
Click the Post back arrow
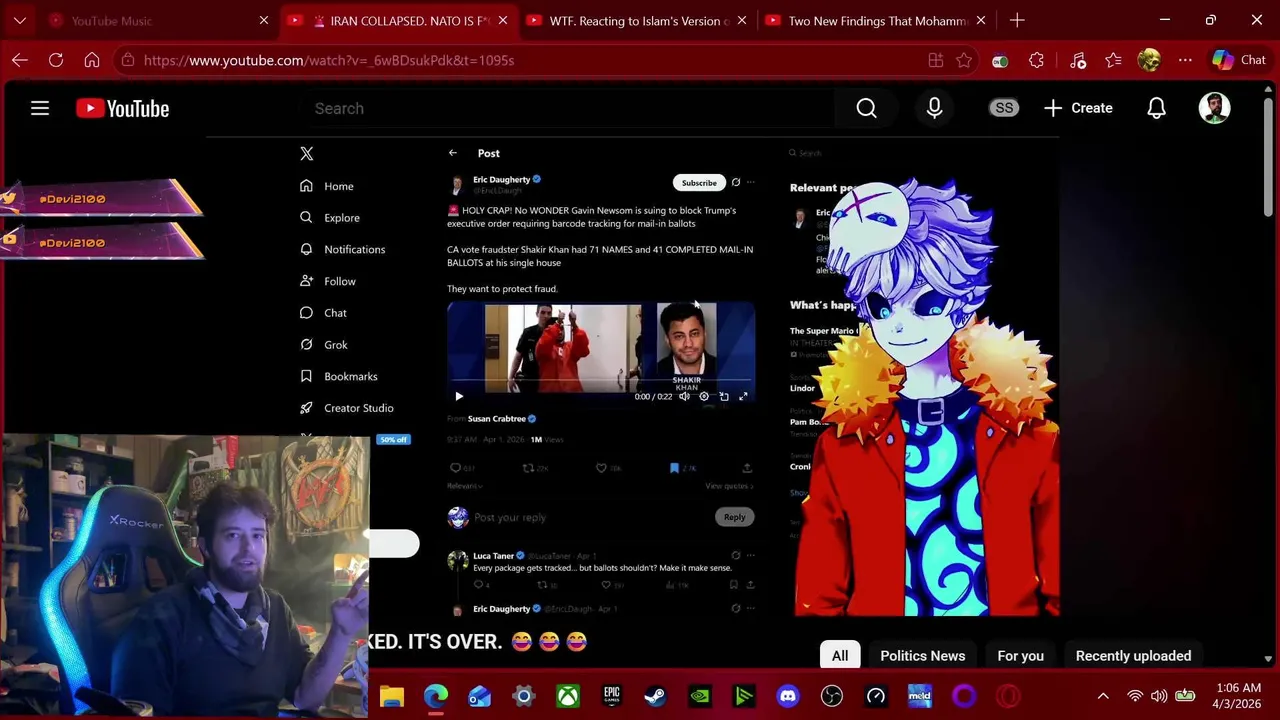453,153
